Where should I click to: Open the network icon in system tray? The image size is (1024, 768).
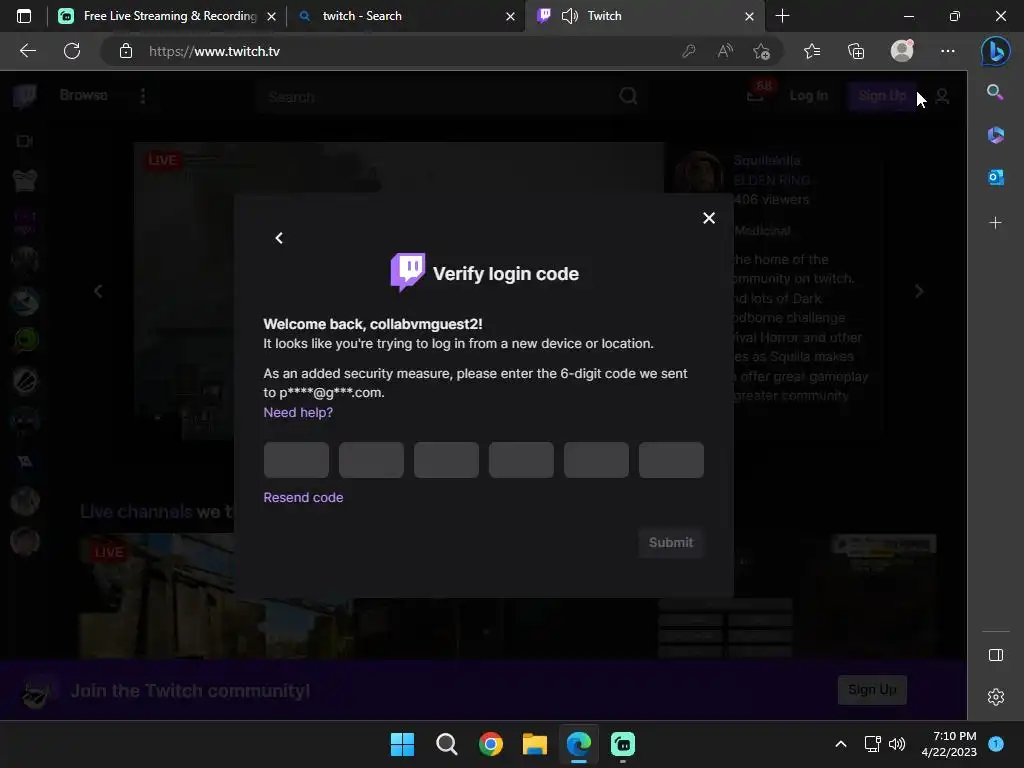point(872,744)
